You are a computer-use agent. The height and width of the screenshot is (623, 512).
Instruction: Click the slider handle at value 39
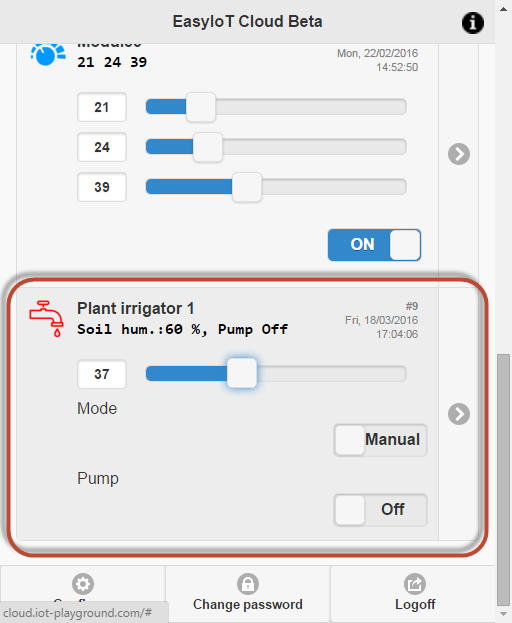[247, 187]
